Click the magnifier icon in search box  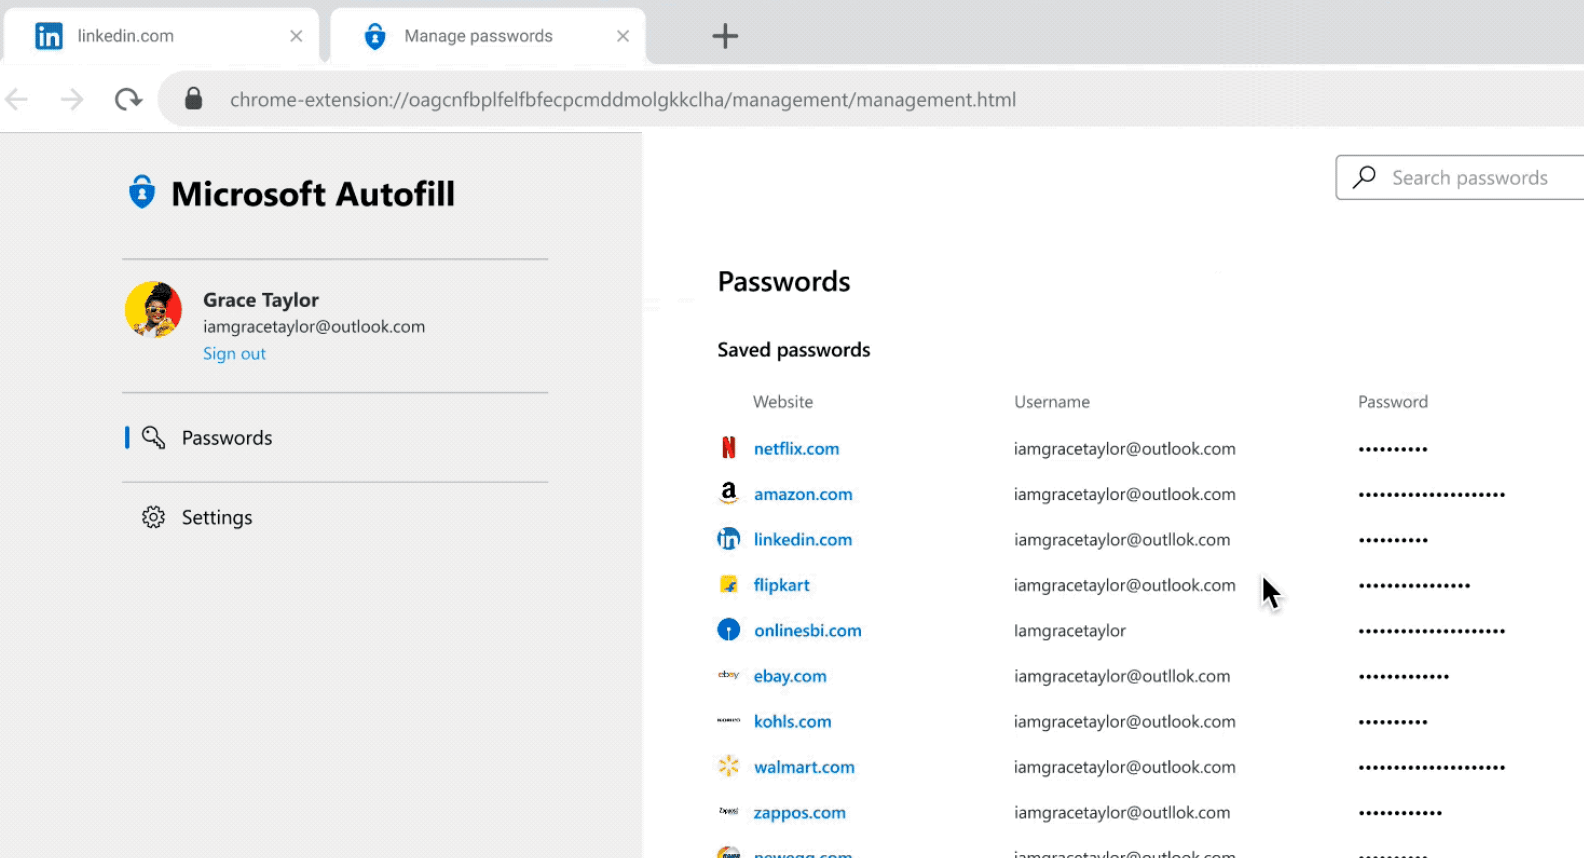pos(1364,177)
